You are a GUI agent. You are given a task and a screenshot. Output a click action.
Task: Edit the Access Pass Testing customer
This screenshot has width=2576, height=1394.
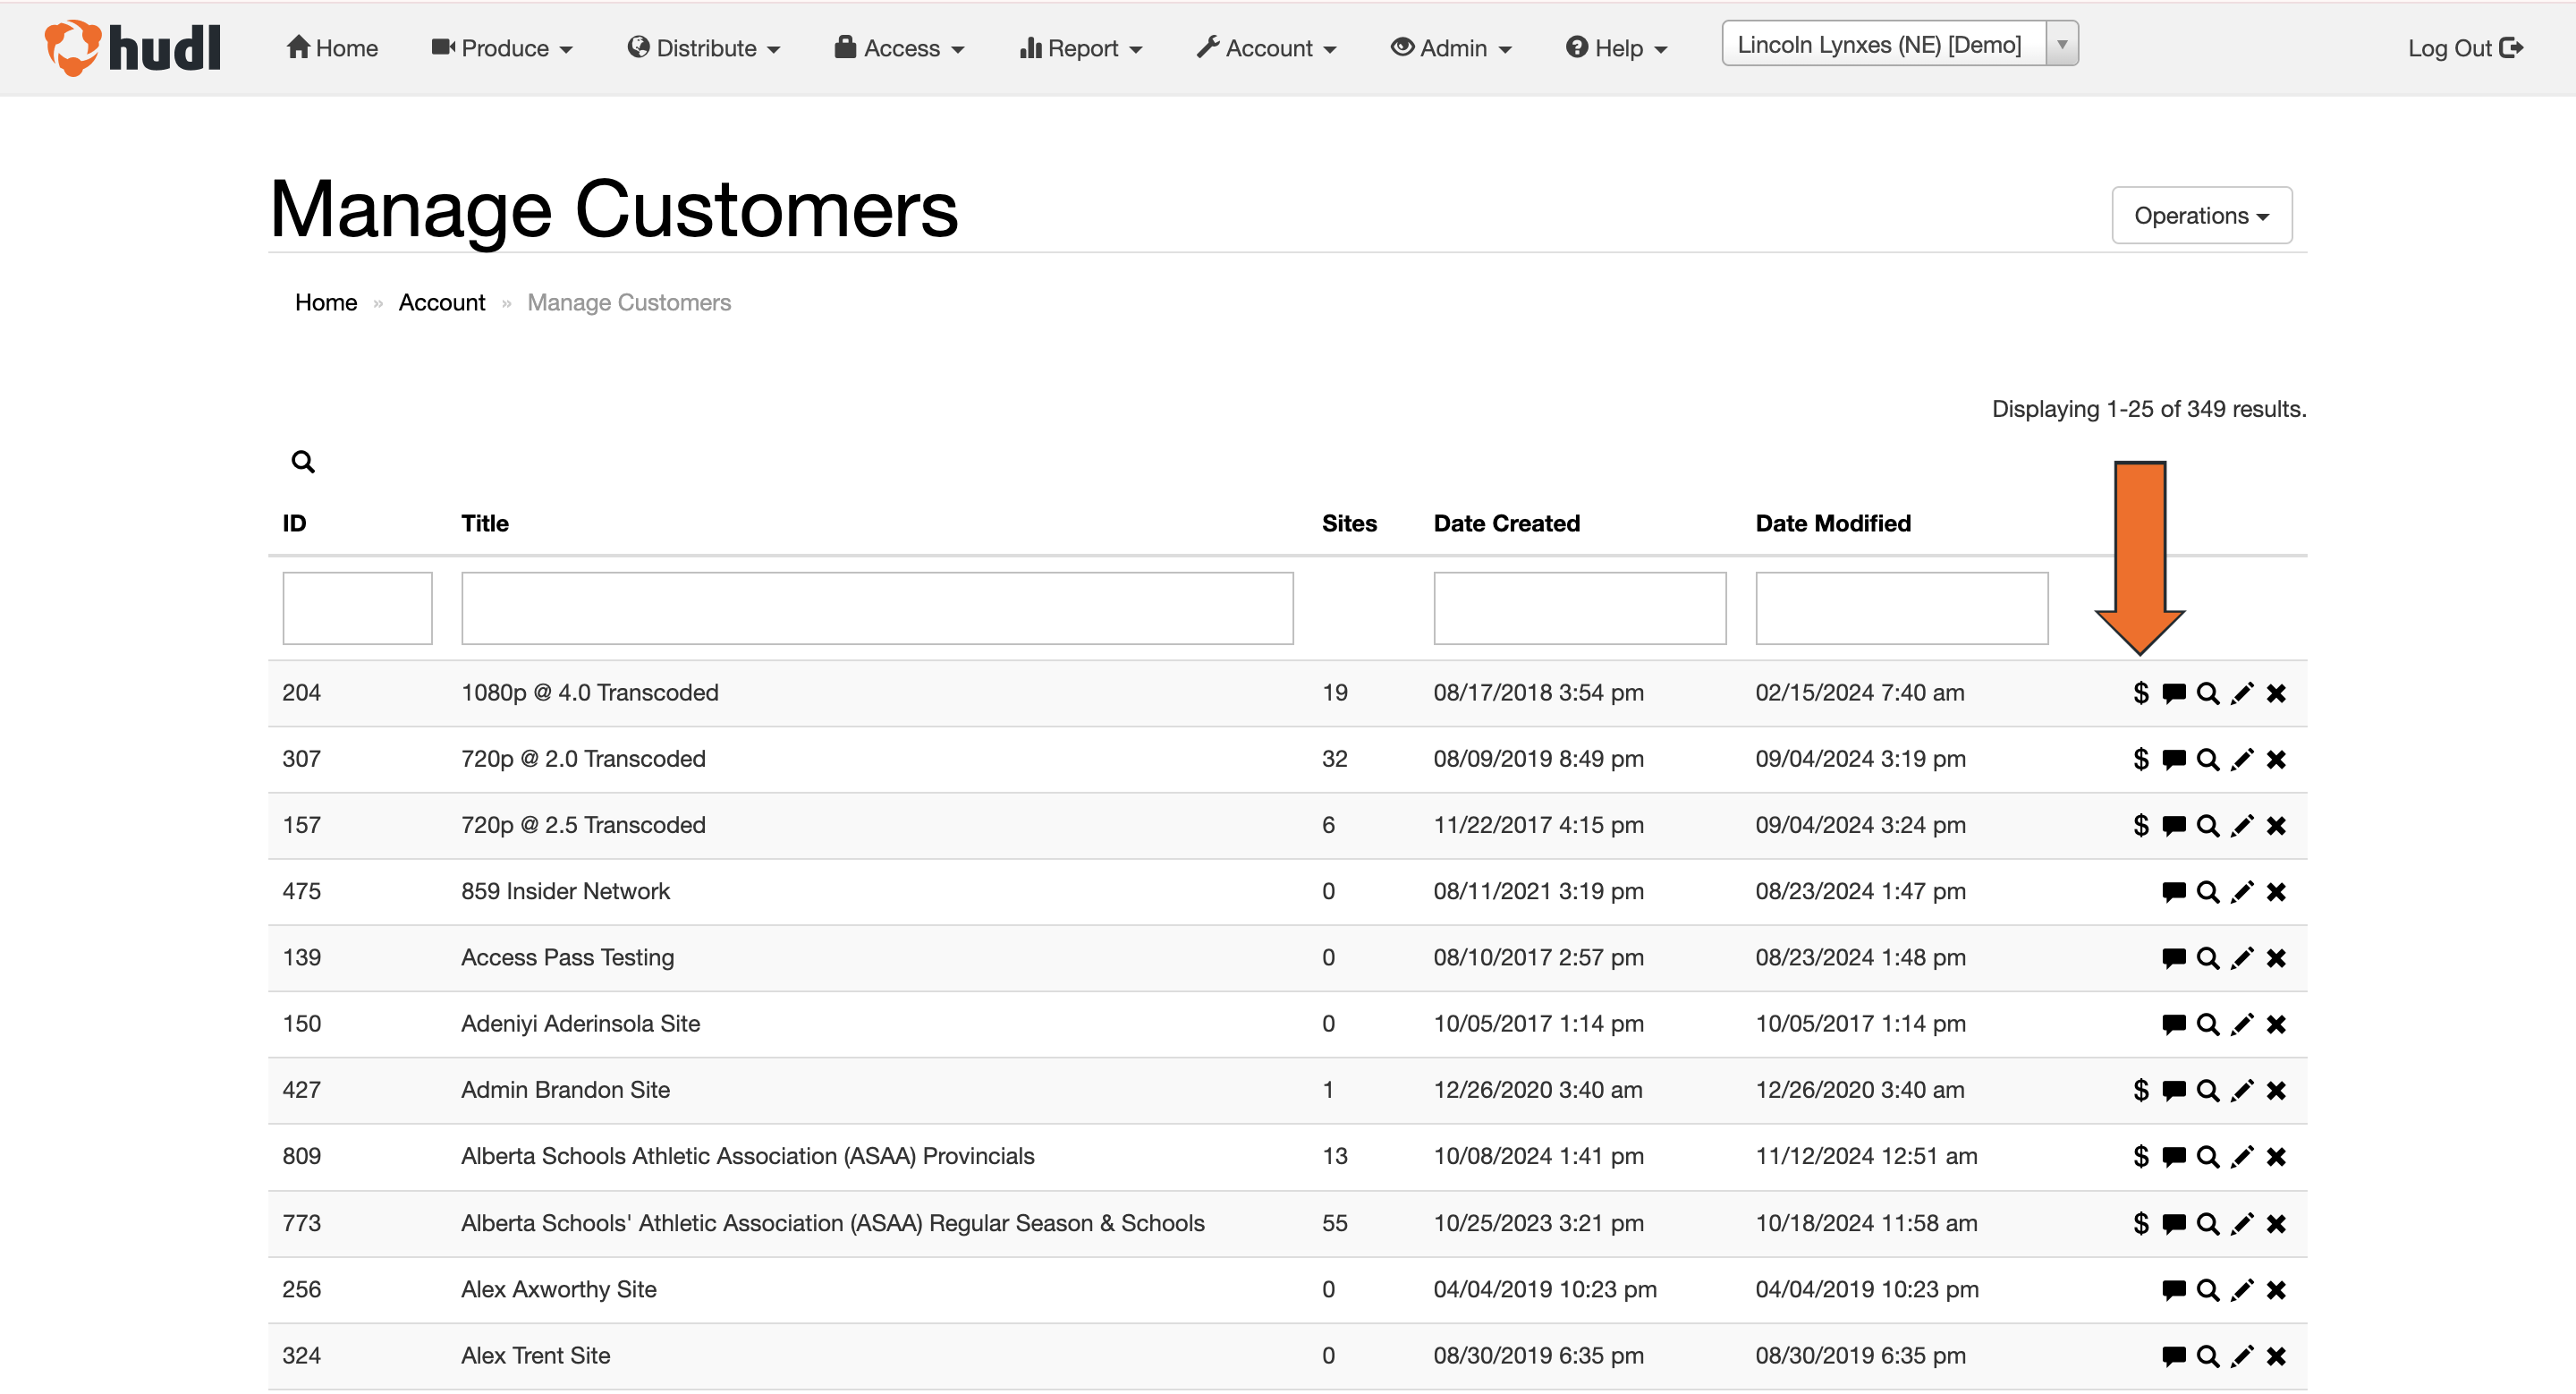point(2243,957)
